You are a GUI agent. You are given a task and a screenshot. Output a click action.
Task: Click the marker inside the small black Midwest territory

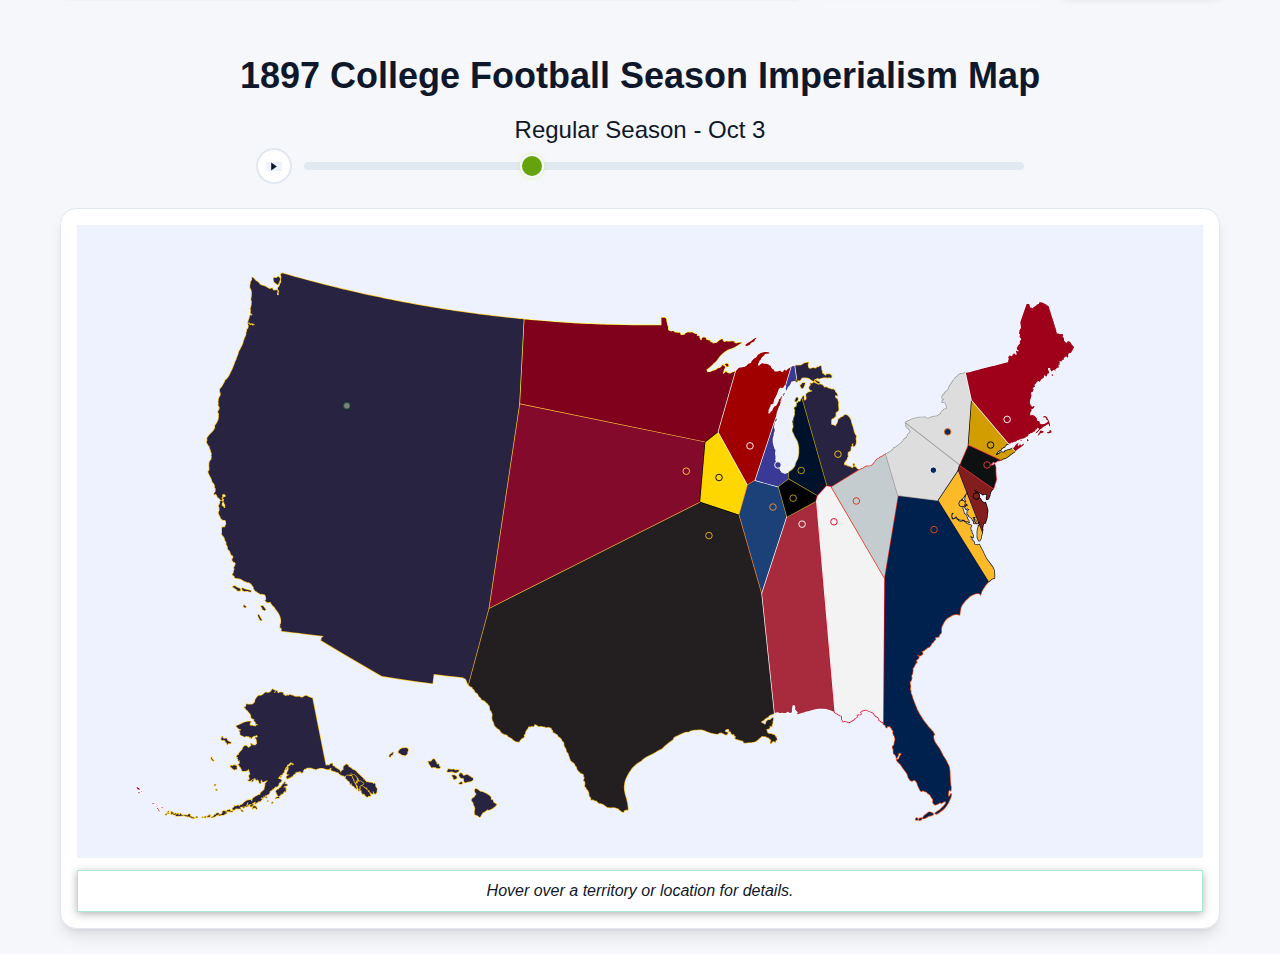[x=793, y=498]
